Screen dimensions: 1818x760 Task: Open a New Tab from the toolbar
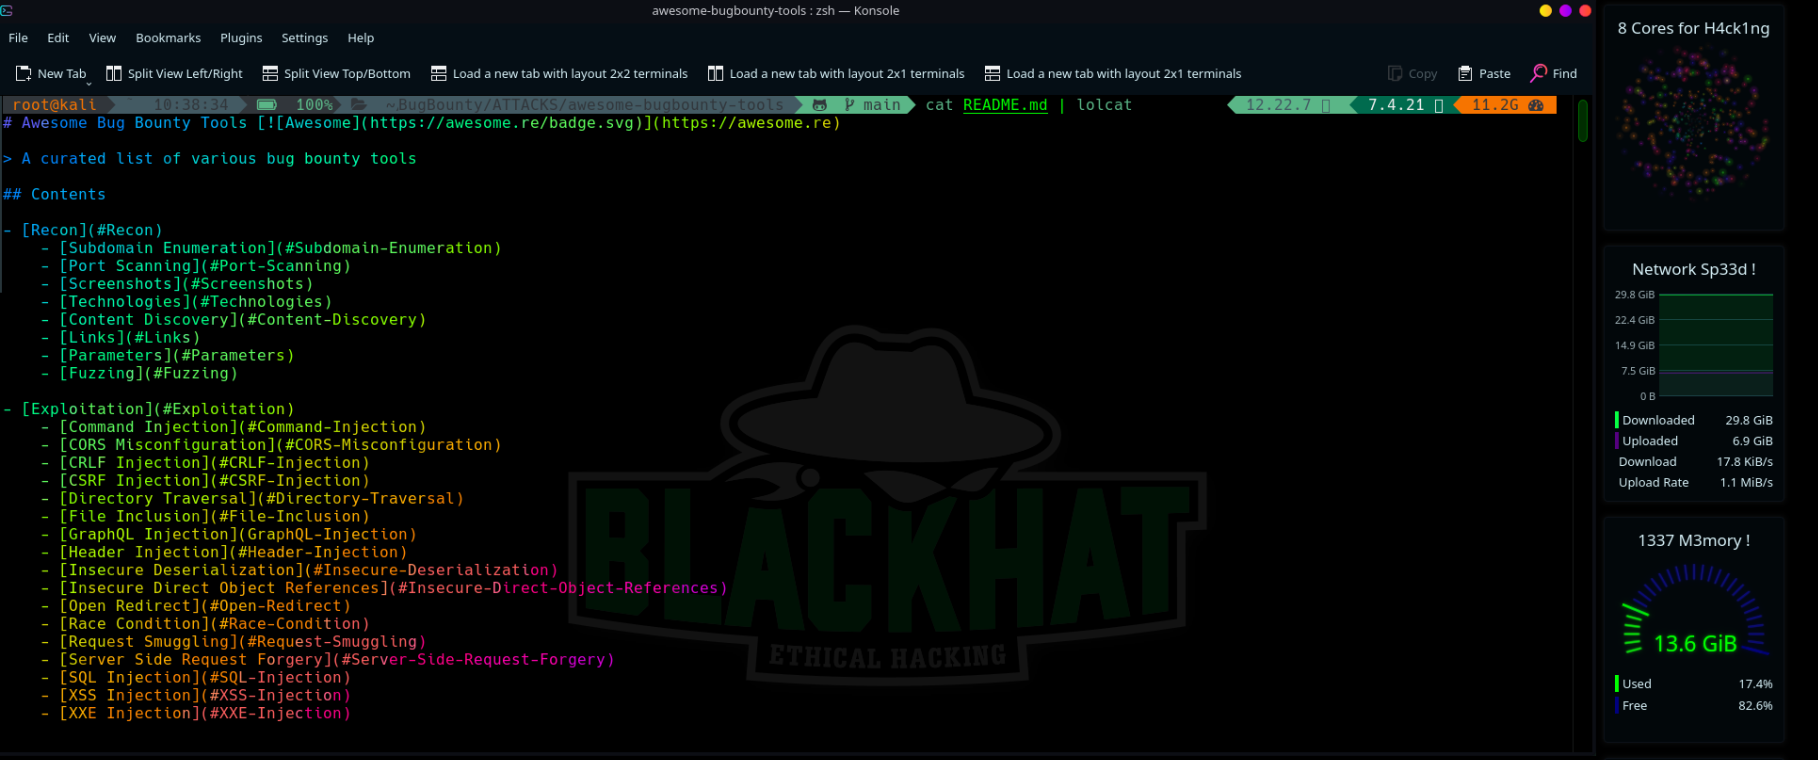coord(50,74)
